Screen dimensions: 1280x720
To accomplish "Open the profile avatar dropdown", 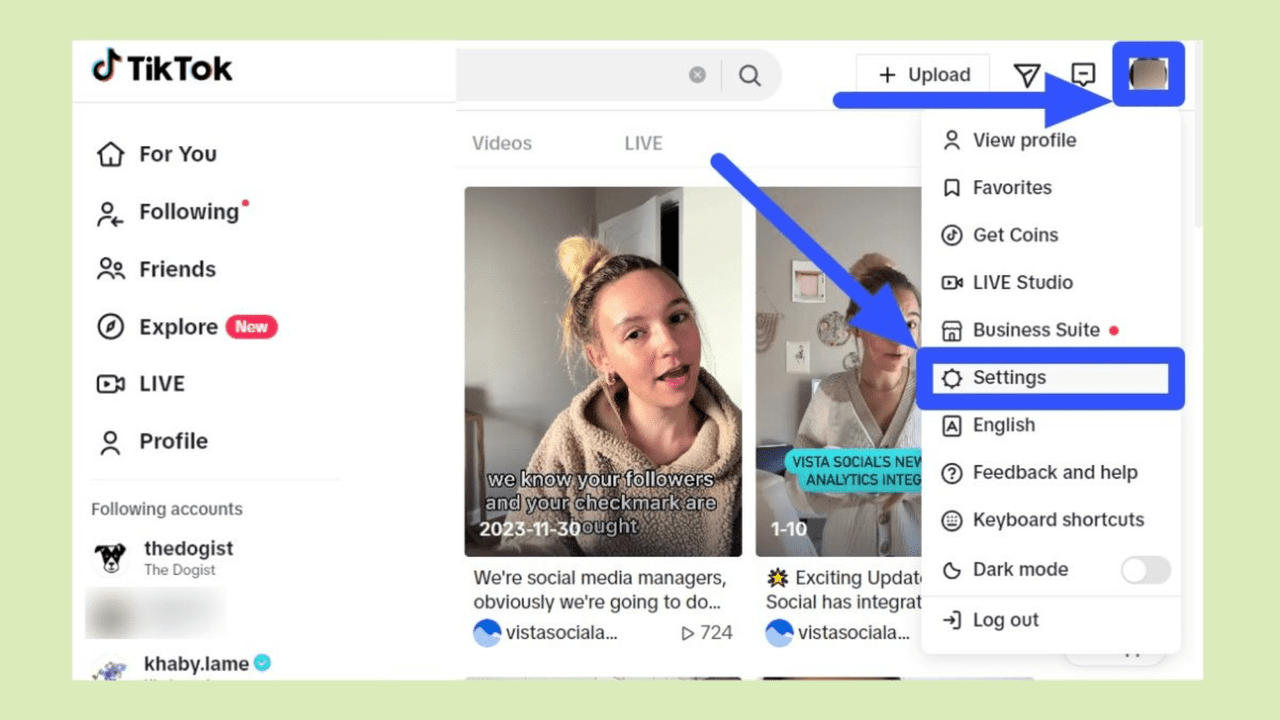I will 1148,75.
